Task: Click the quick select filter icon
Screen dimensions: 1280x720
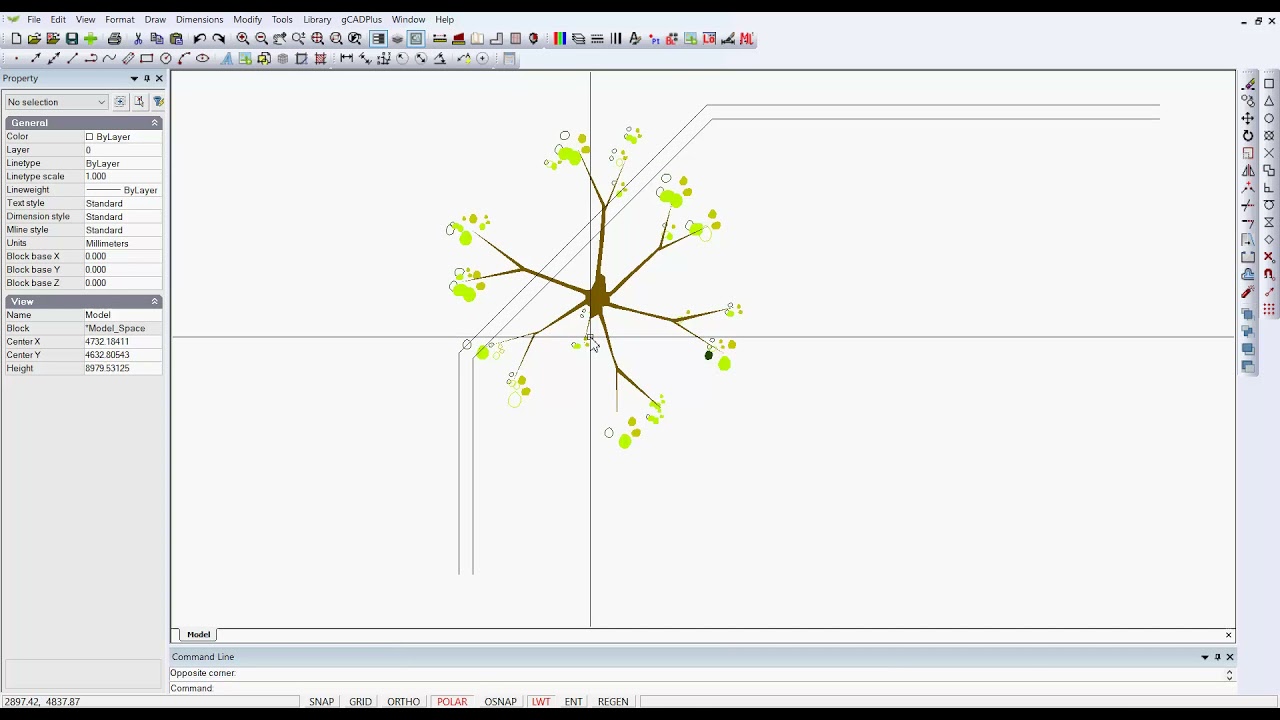Action: (x=158, y=102)
